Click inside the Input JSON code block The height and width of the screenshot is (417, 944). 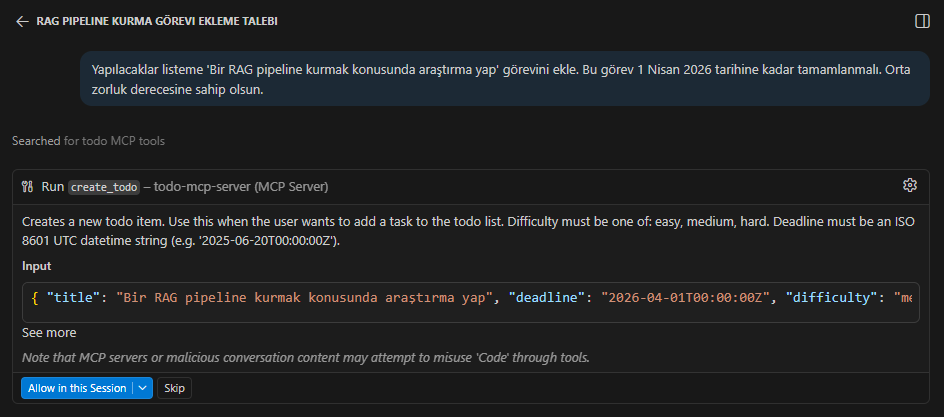pyautogui.click(x=470, y=299)
